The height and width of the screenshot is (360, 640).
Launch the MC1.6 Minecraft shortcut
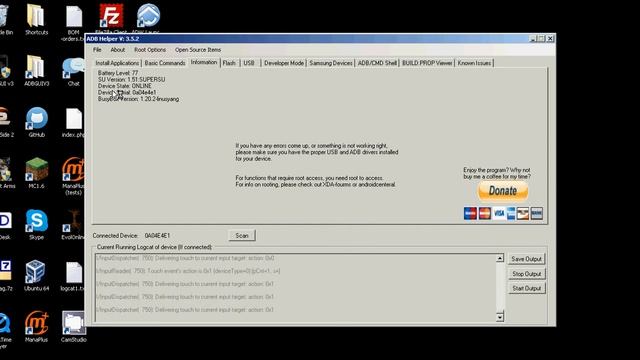click(36, 173)
